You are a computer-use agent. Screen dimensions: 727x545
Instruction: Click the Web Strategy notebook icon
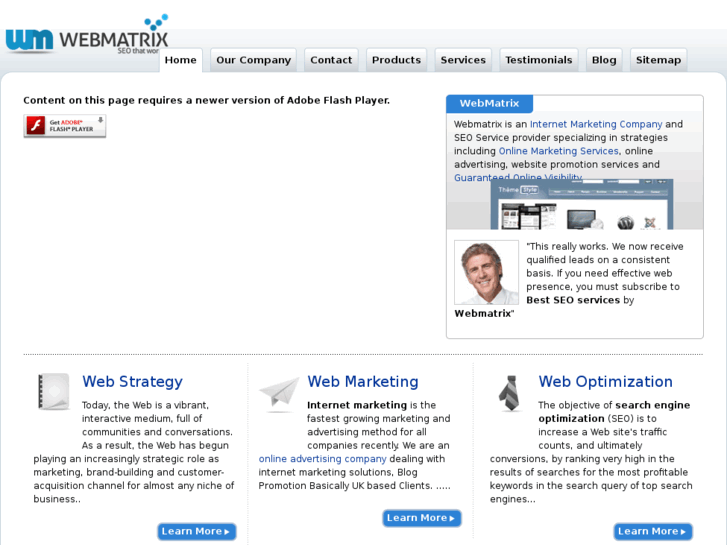(54, 392)
